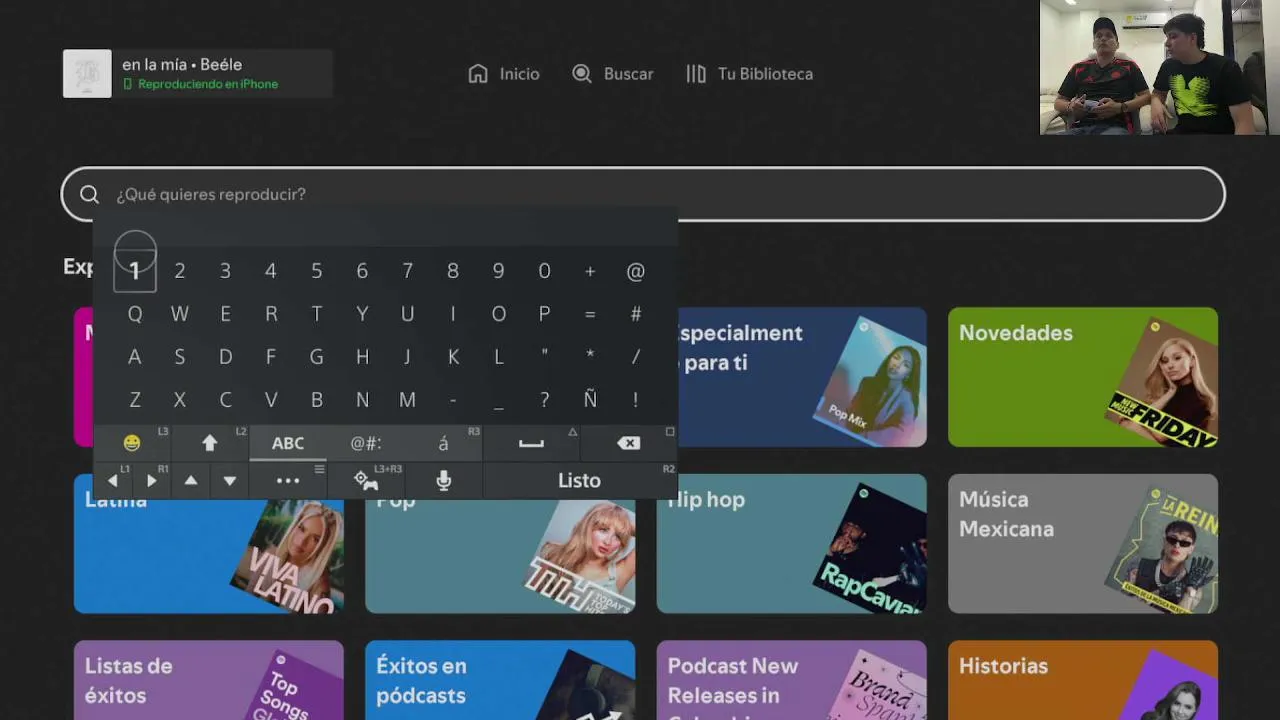Open the three-dots options key
Screen dimensions: 1280x720
click(x=288, y=481)
